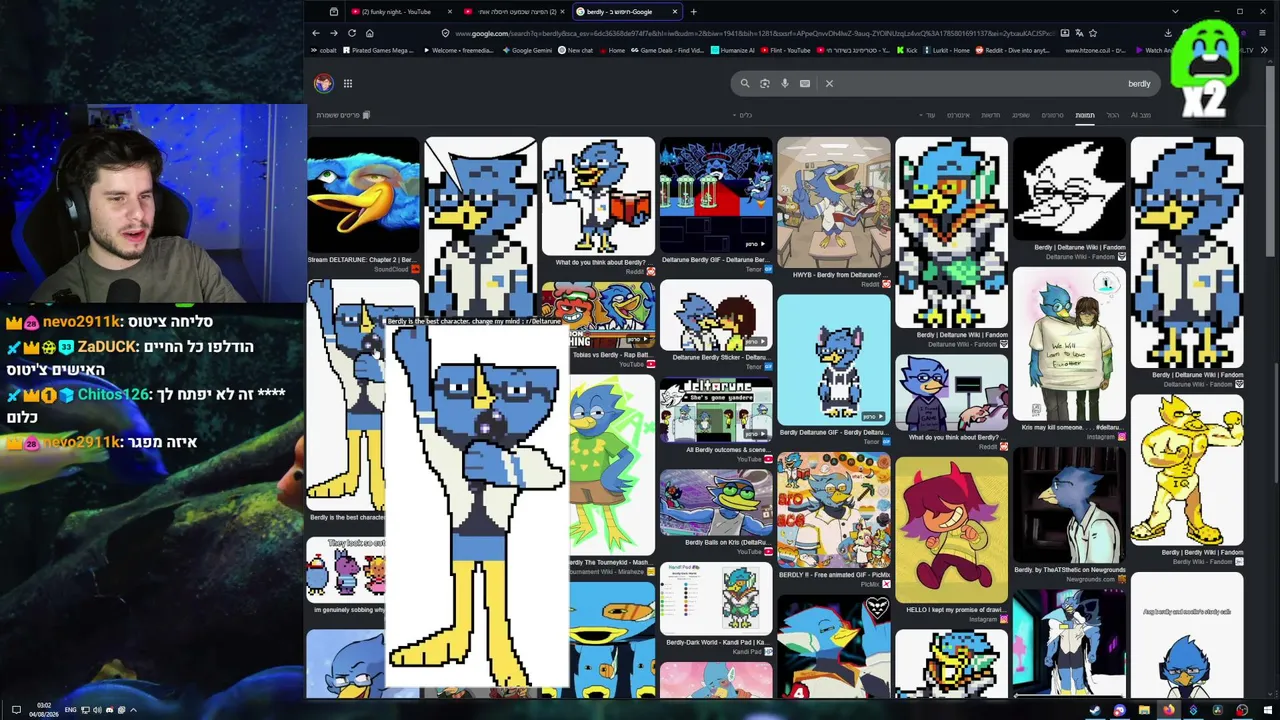Start voice search with the microphone icon
The height and width of the screenshot is (720, 1280).
pyautogui.click(x=785, y=84)
